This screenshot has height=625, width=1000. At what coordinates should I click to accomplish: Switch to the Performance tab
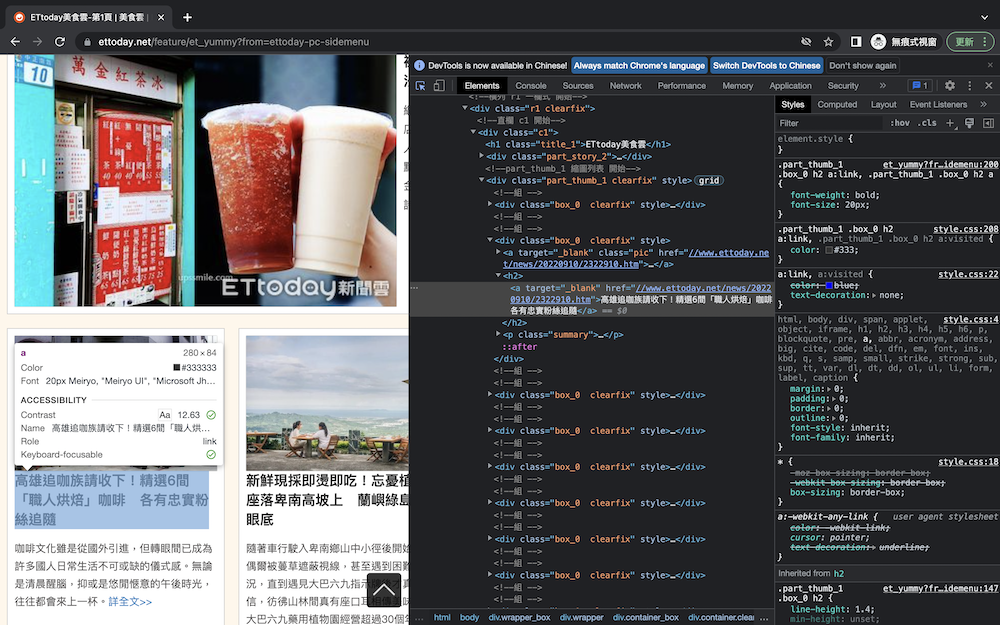point(682,85)
